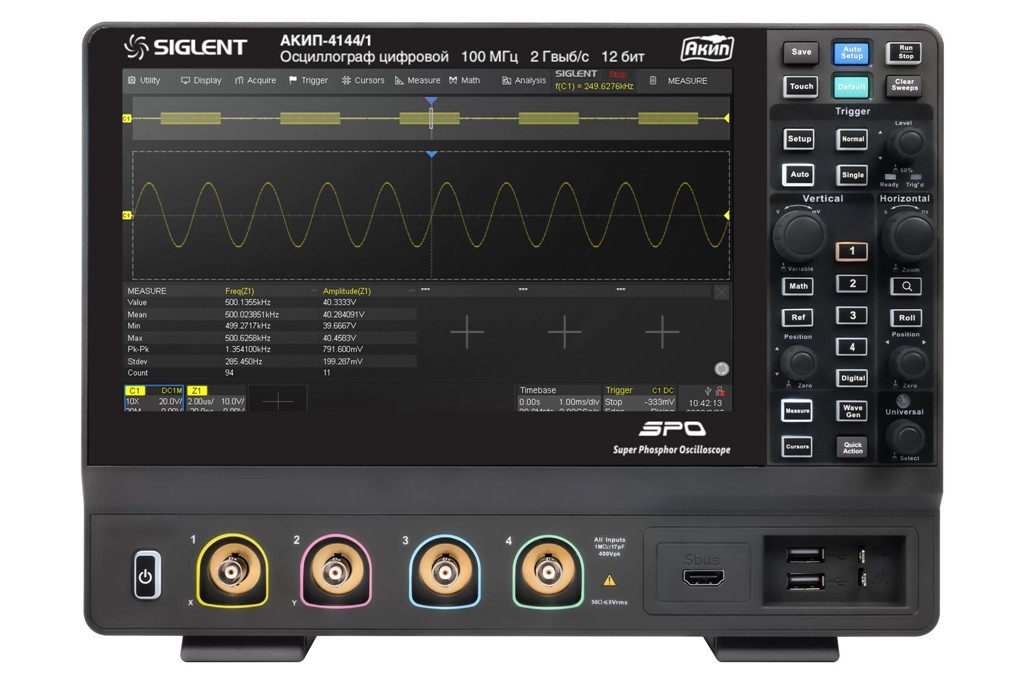Tap the C1 channel descriptor box
The width and height of the screenshot is (1024, 683).
coord(153,397)
